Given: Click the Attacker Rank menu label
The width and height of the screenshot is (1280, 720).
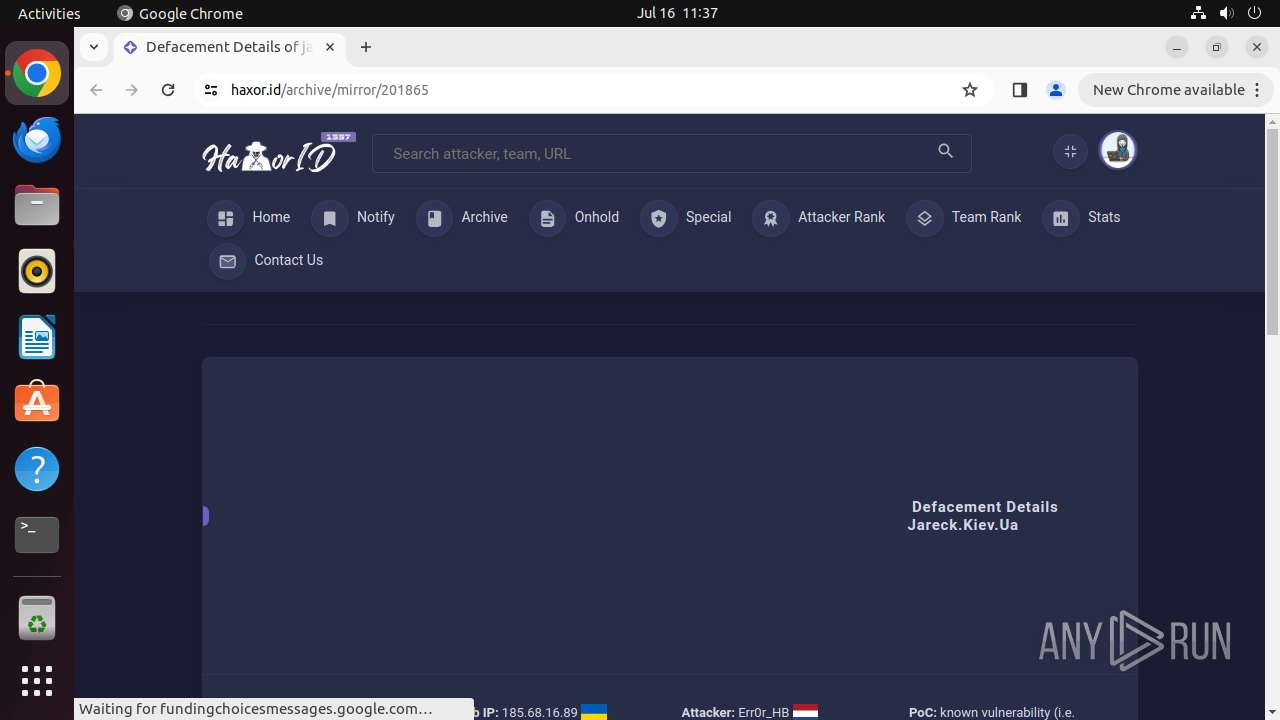Looking at the screenshot, I should point(841,217).
